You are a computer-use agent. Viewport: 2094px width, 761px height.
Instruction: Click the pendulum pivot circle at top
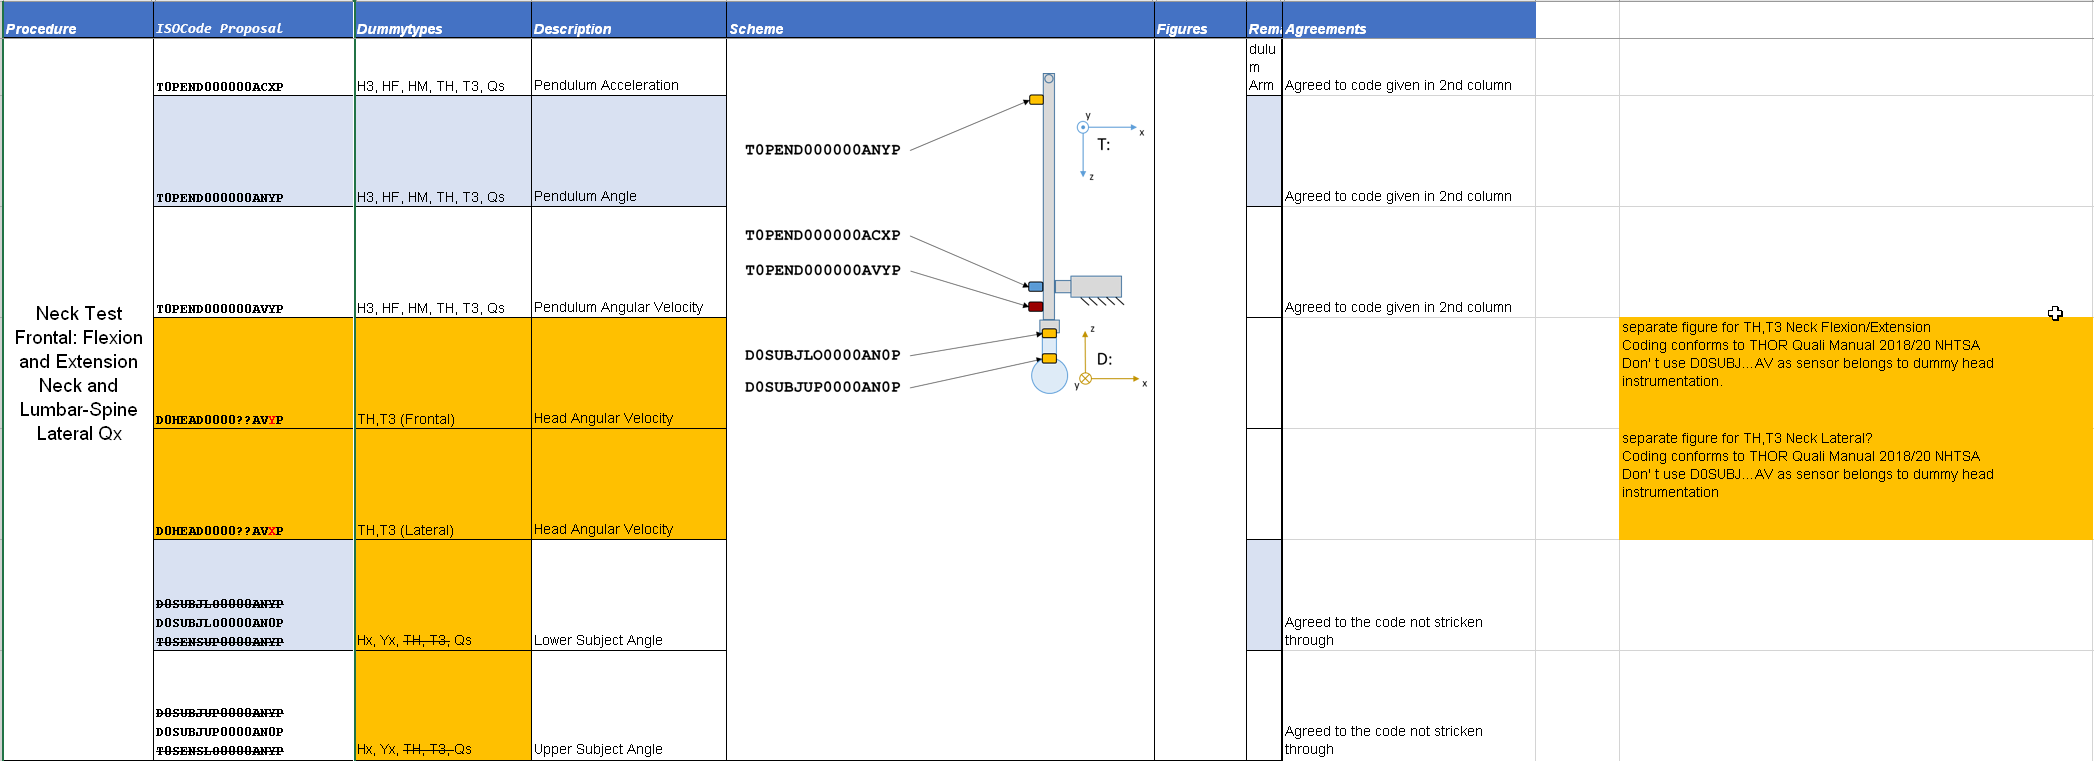pyautogui.click(x=1049, y=78)
